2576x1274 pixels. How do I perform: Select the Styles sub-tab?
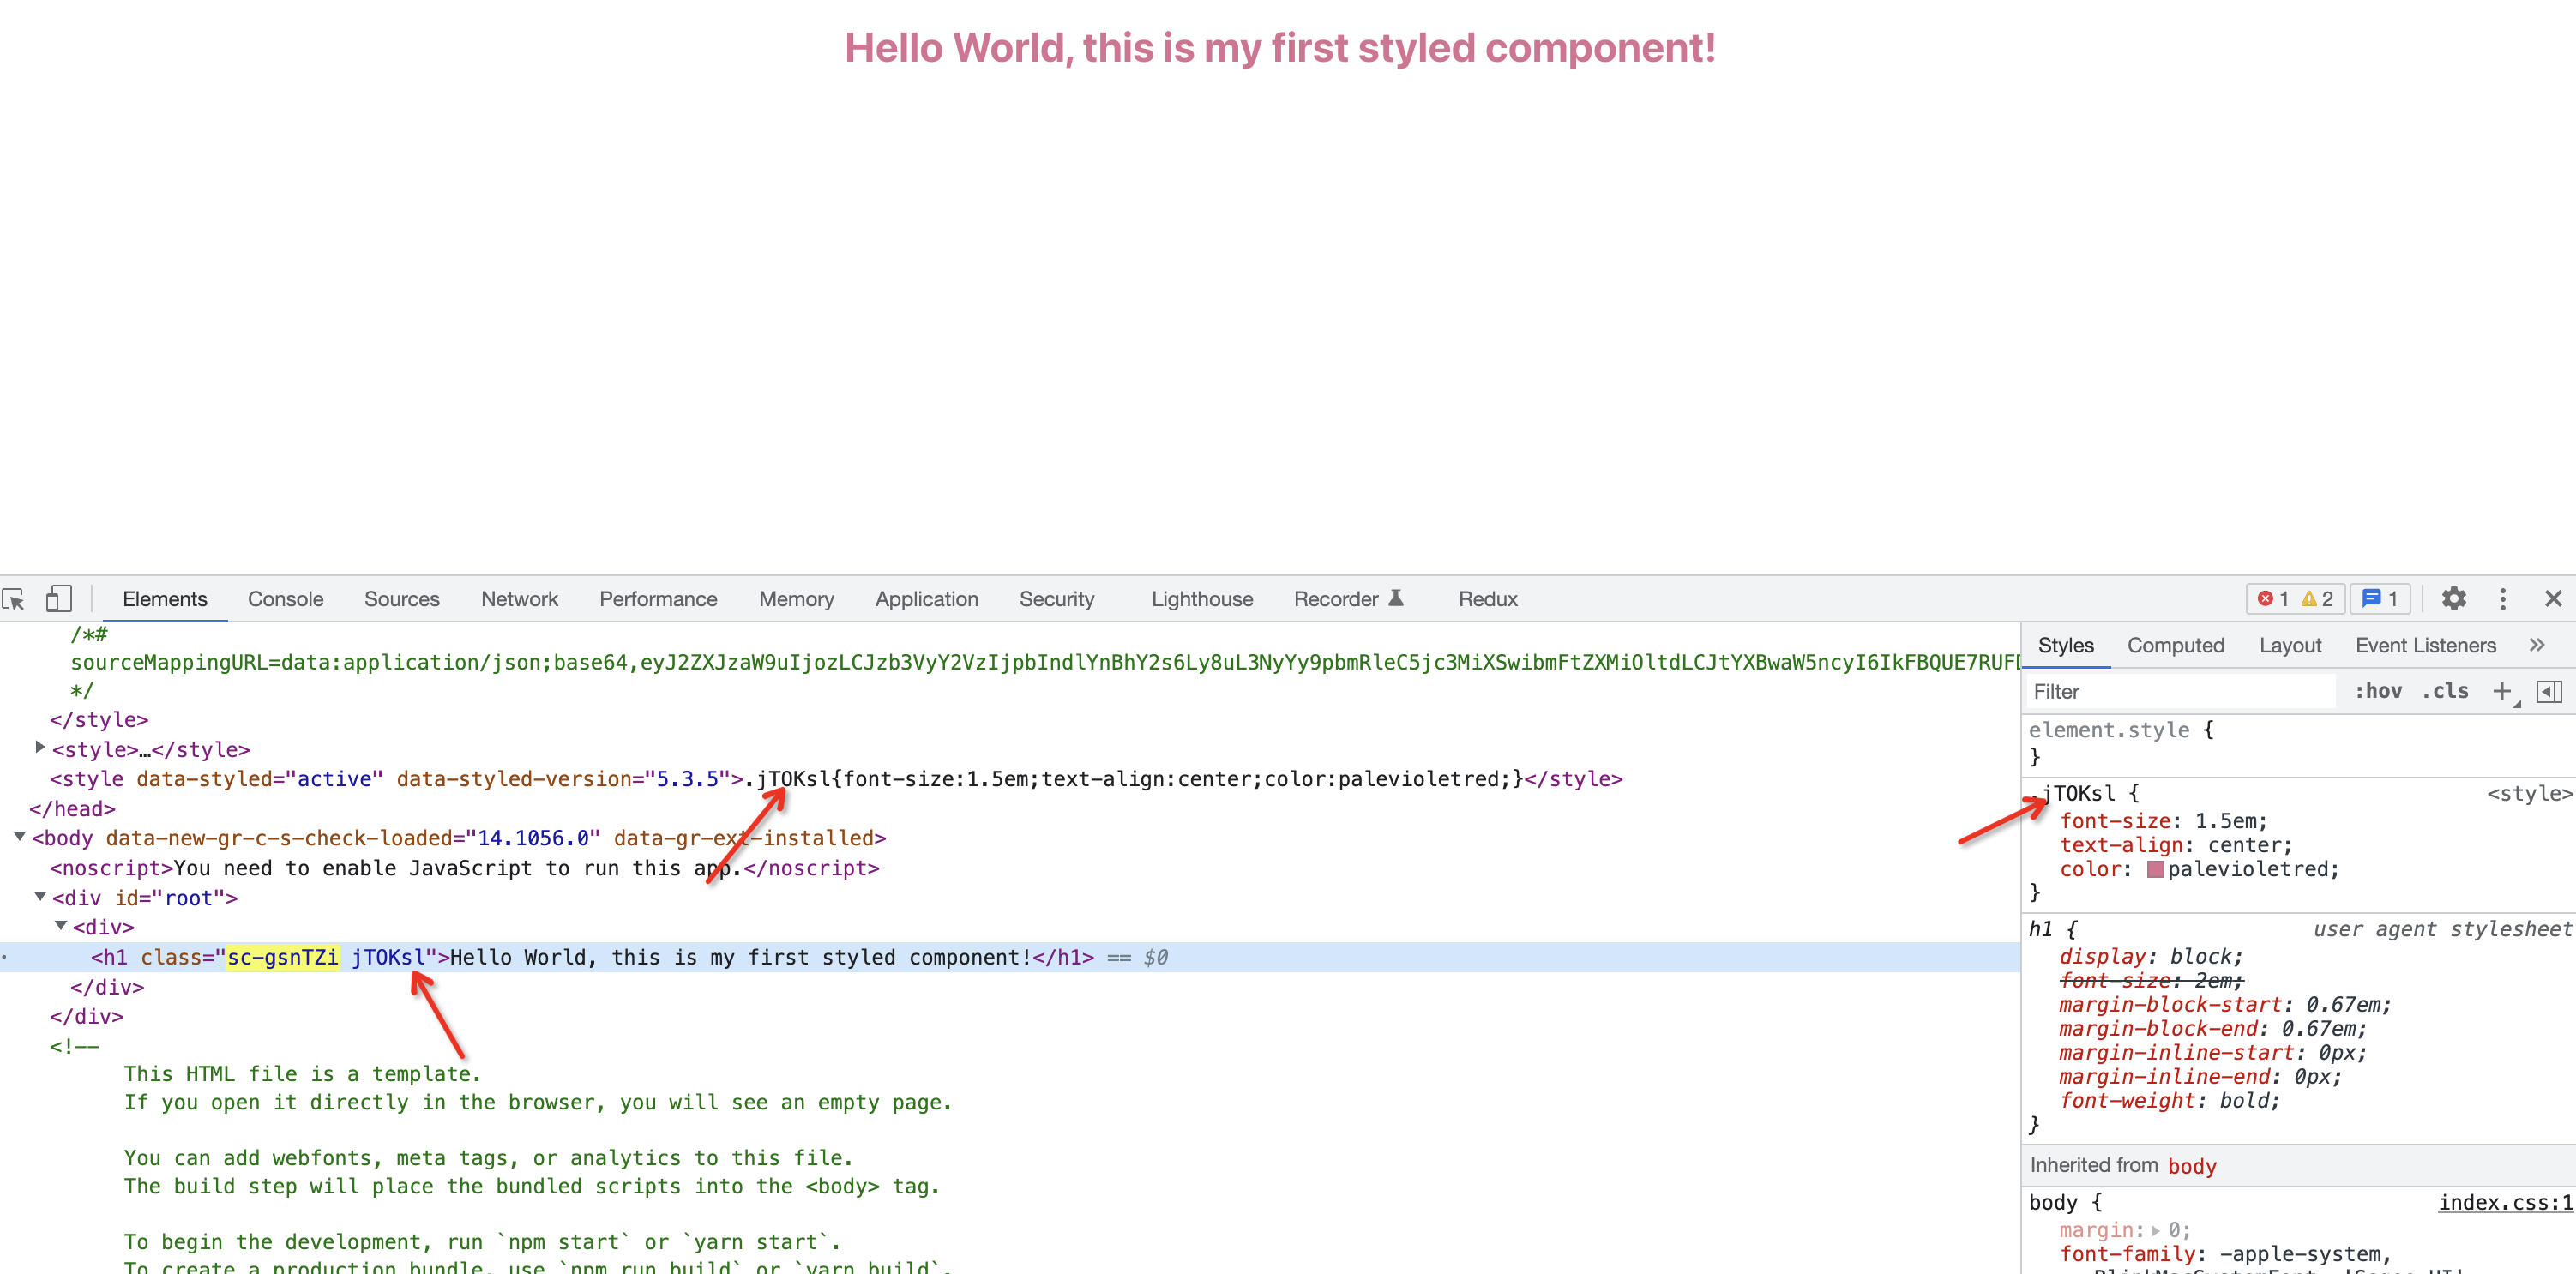click(2065, 645)
